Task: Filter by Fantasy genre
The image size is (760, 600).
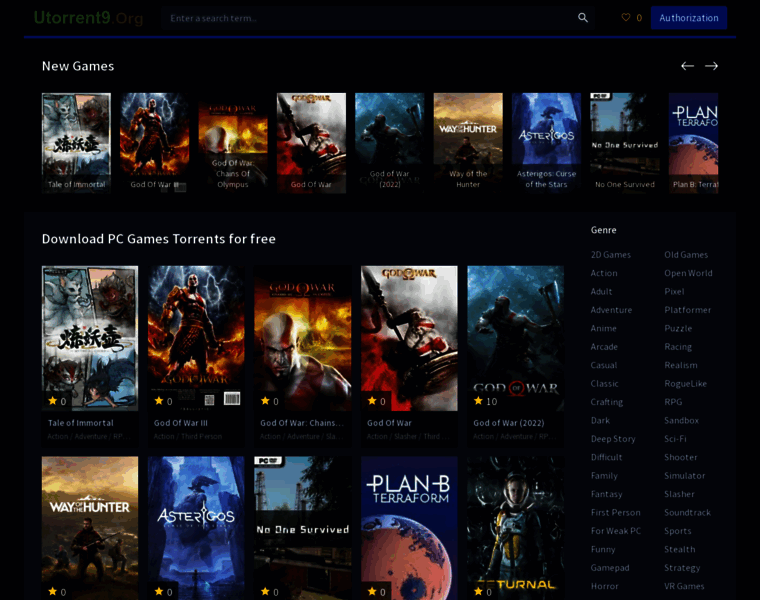Action: point(606,494)
